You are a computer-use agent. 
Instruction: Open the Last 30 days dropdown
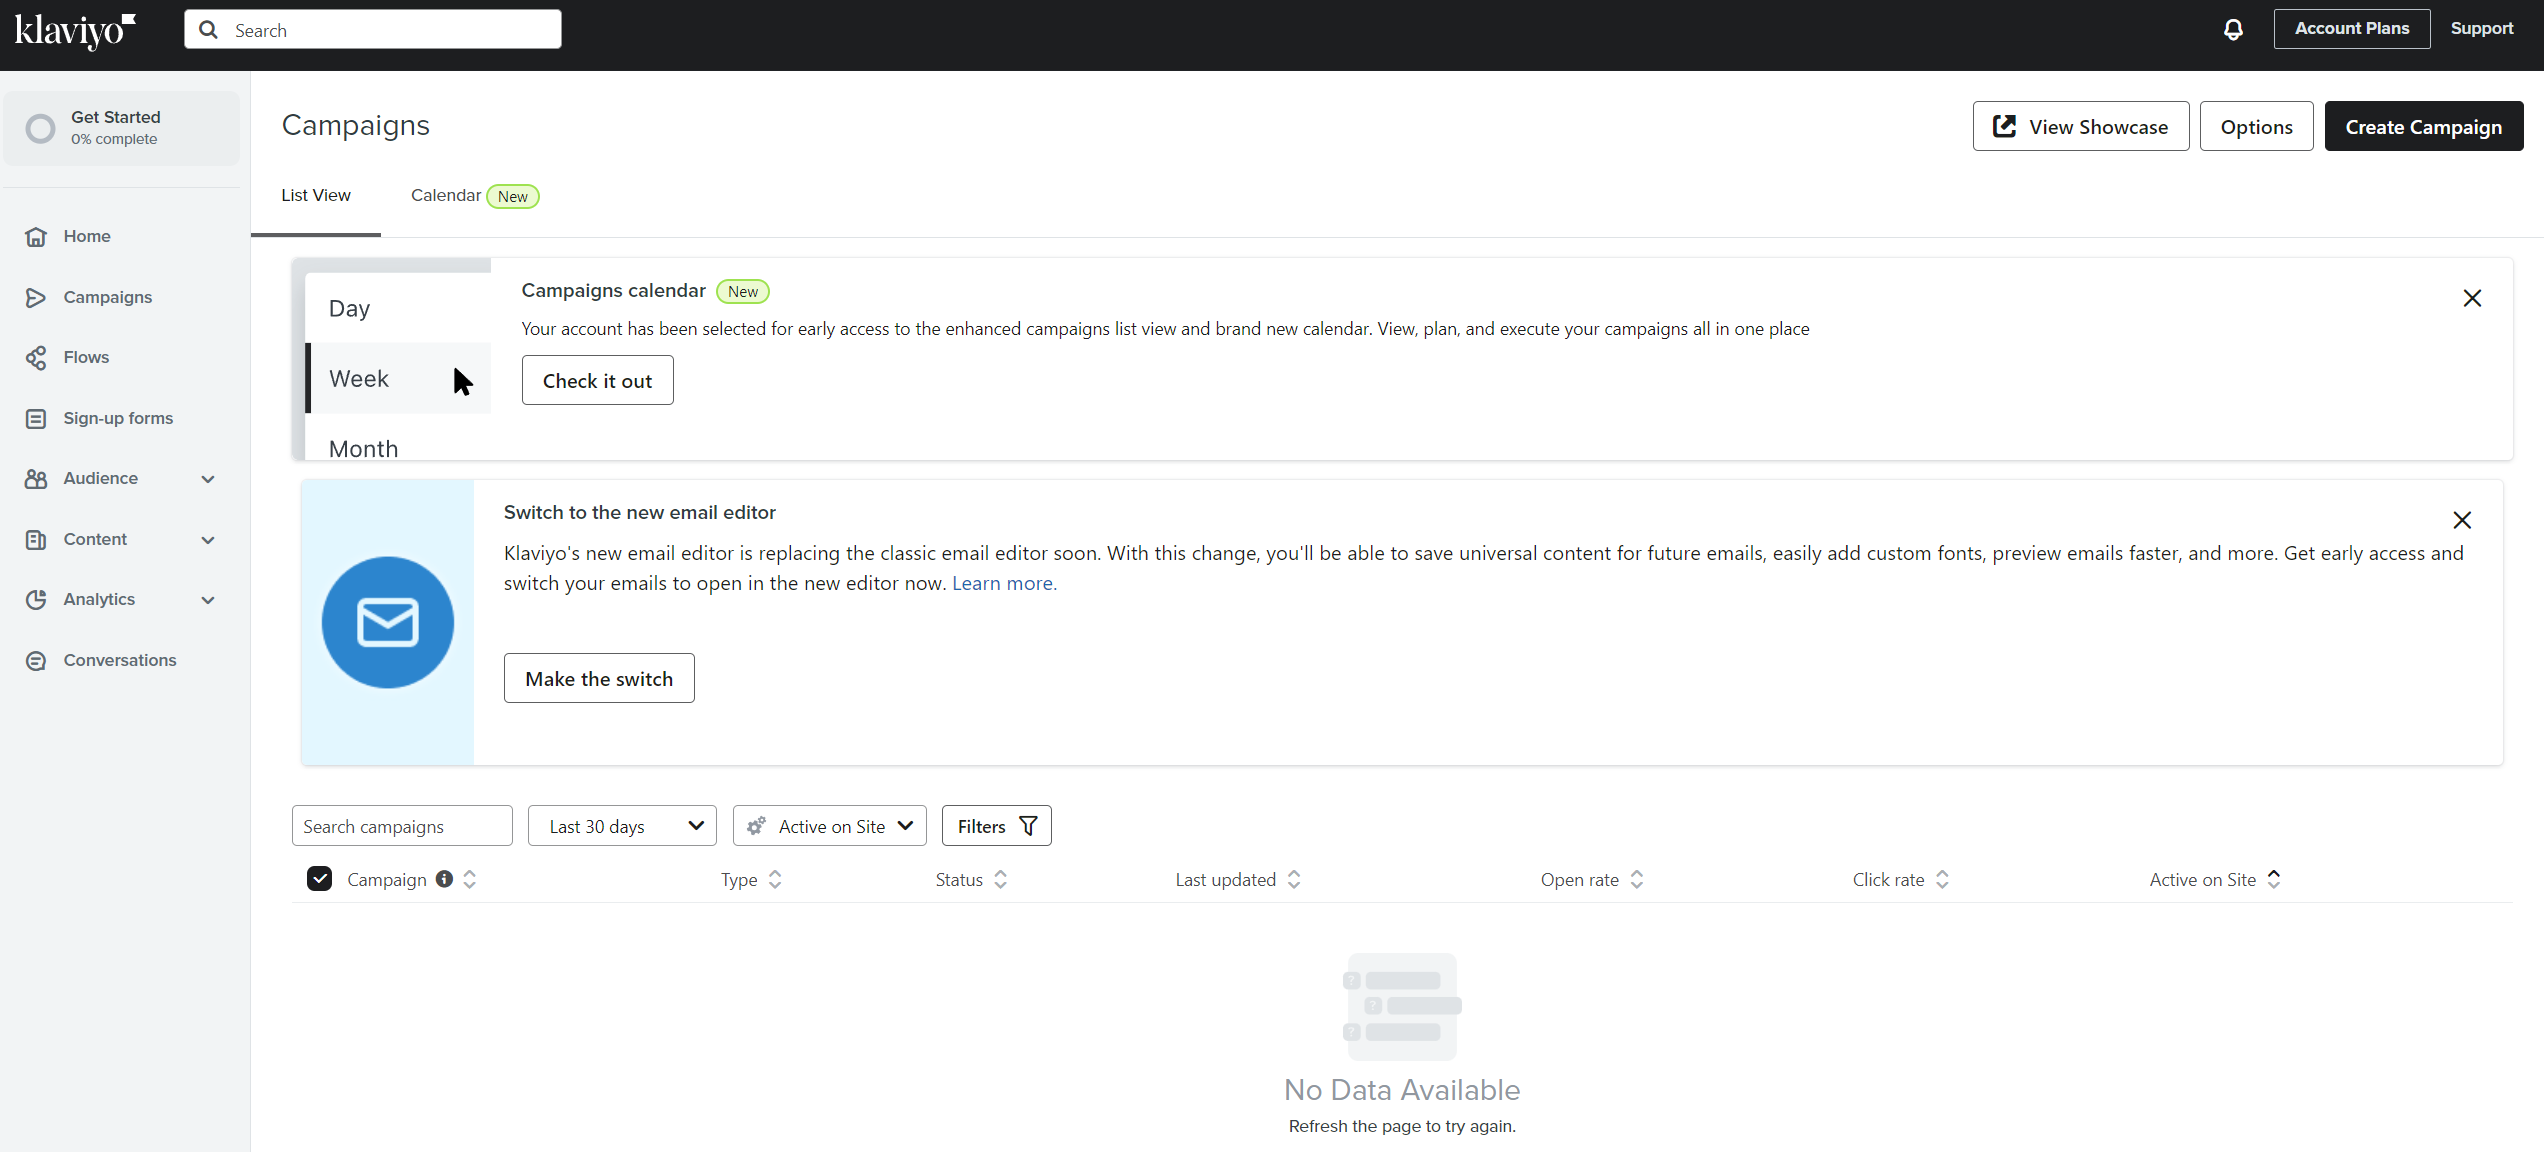tap(621, 825)
